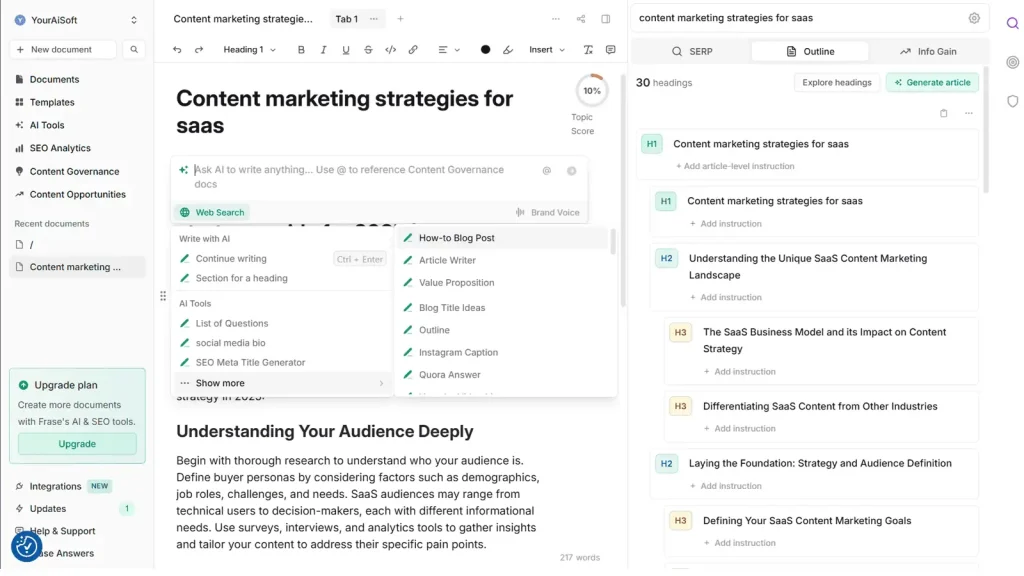The height and width of the screenshot is (576, 1024).
Task: Switch to the SERP tab
Action: click(692, 51)
